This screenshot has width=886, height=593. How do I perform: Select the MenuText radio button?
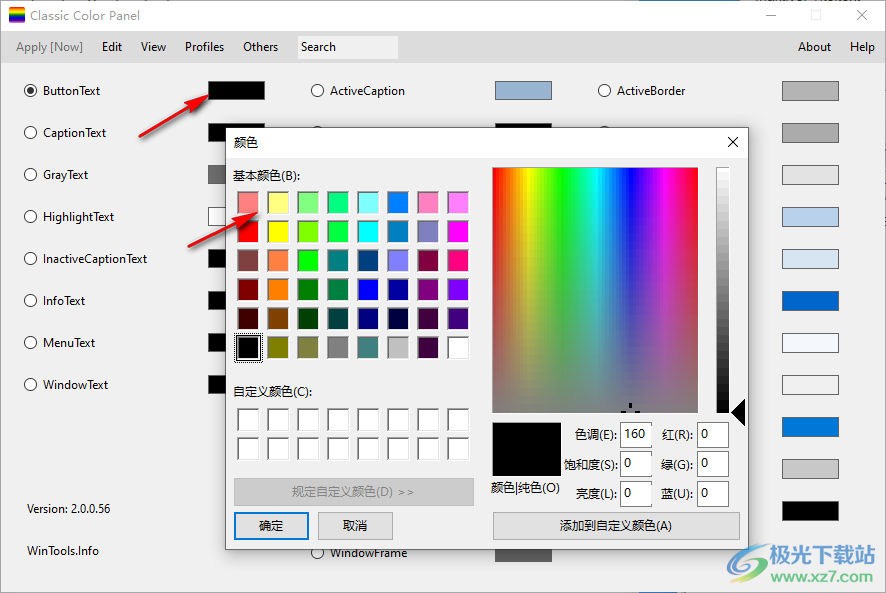pyautogui.click(x=30, y=343)
